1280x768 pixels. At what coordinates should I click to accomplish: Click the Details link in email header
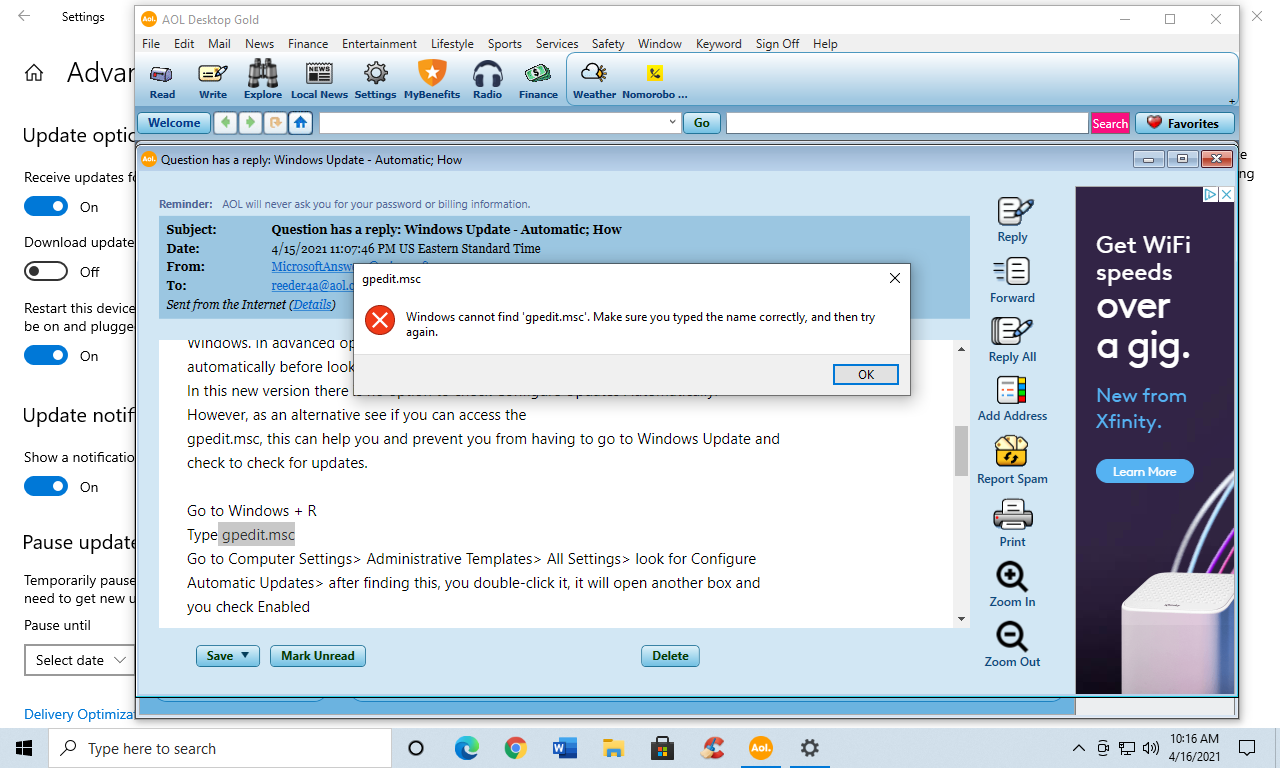[312, 304]
